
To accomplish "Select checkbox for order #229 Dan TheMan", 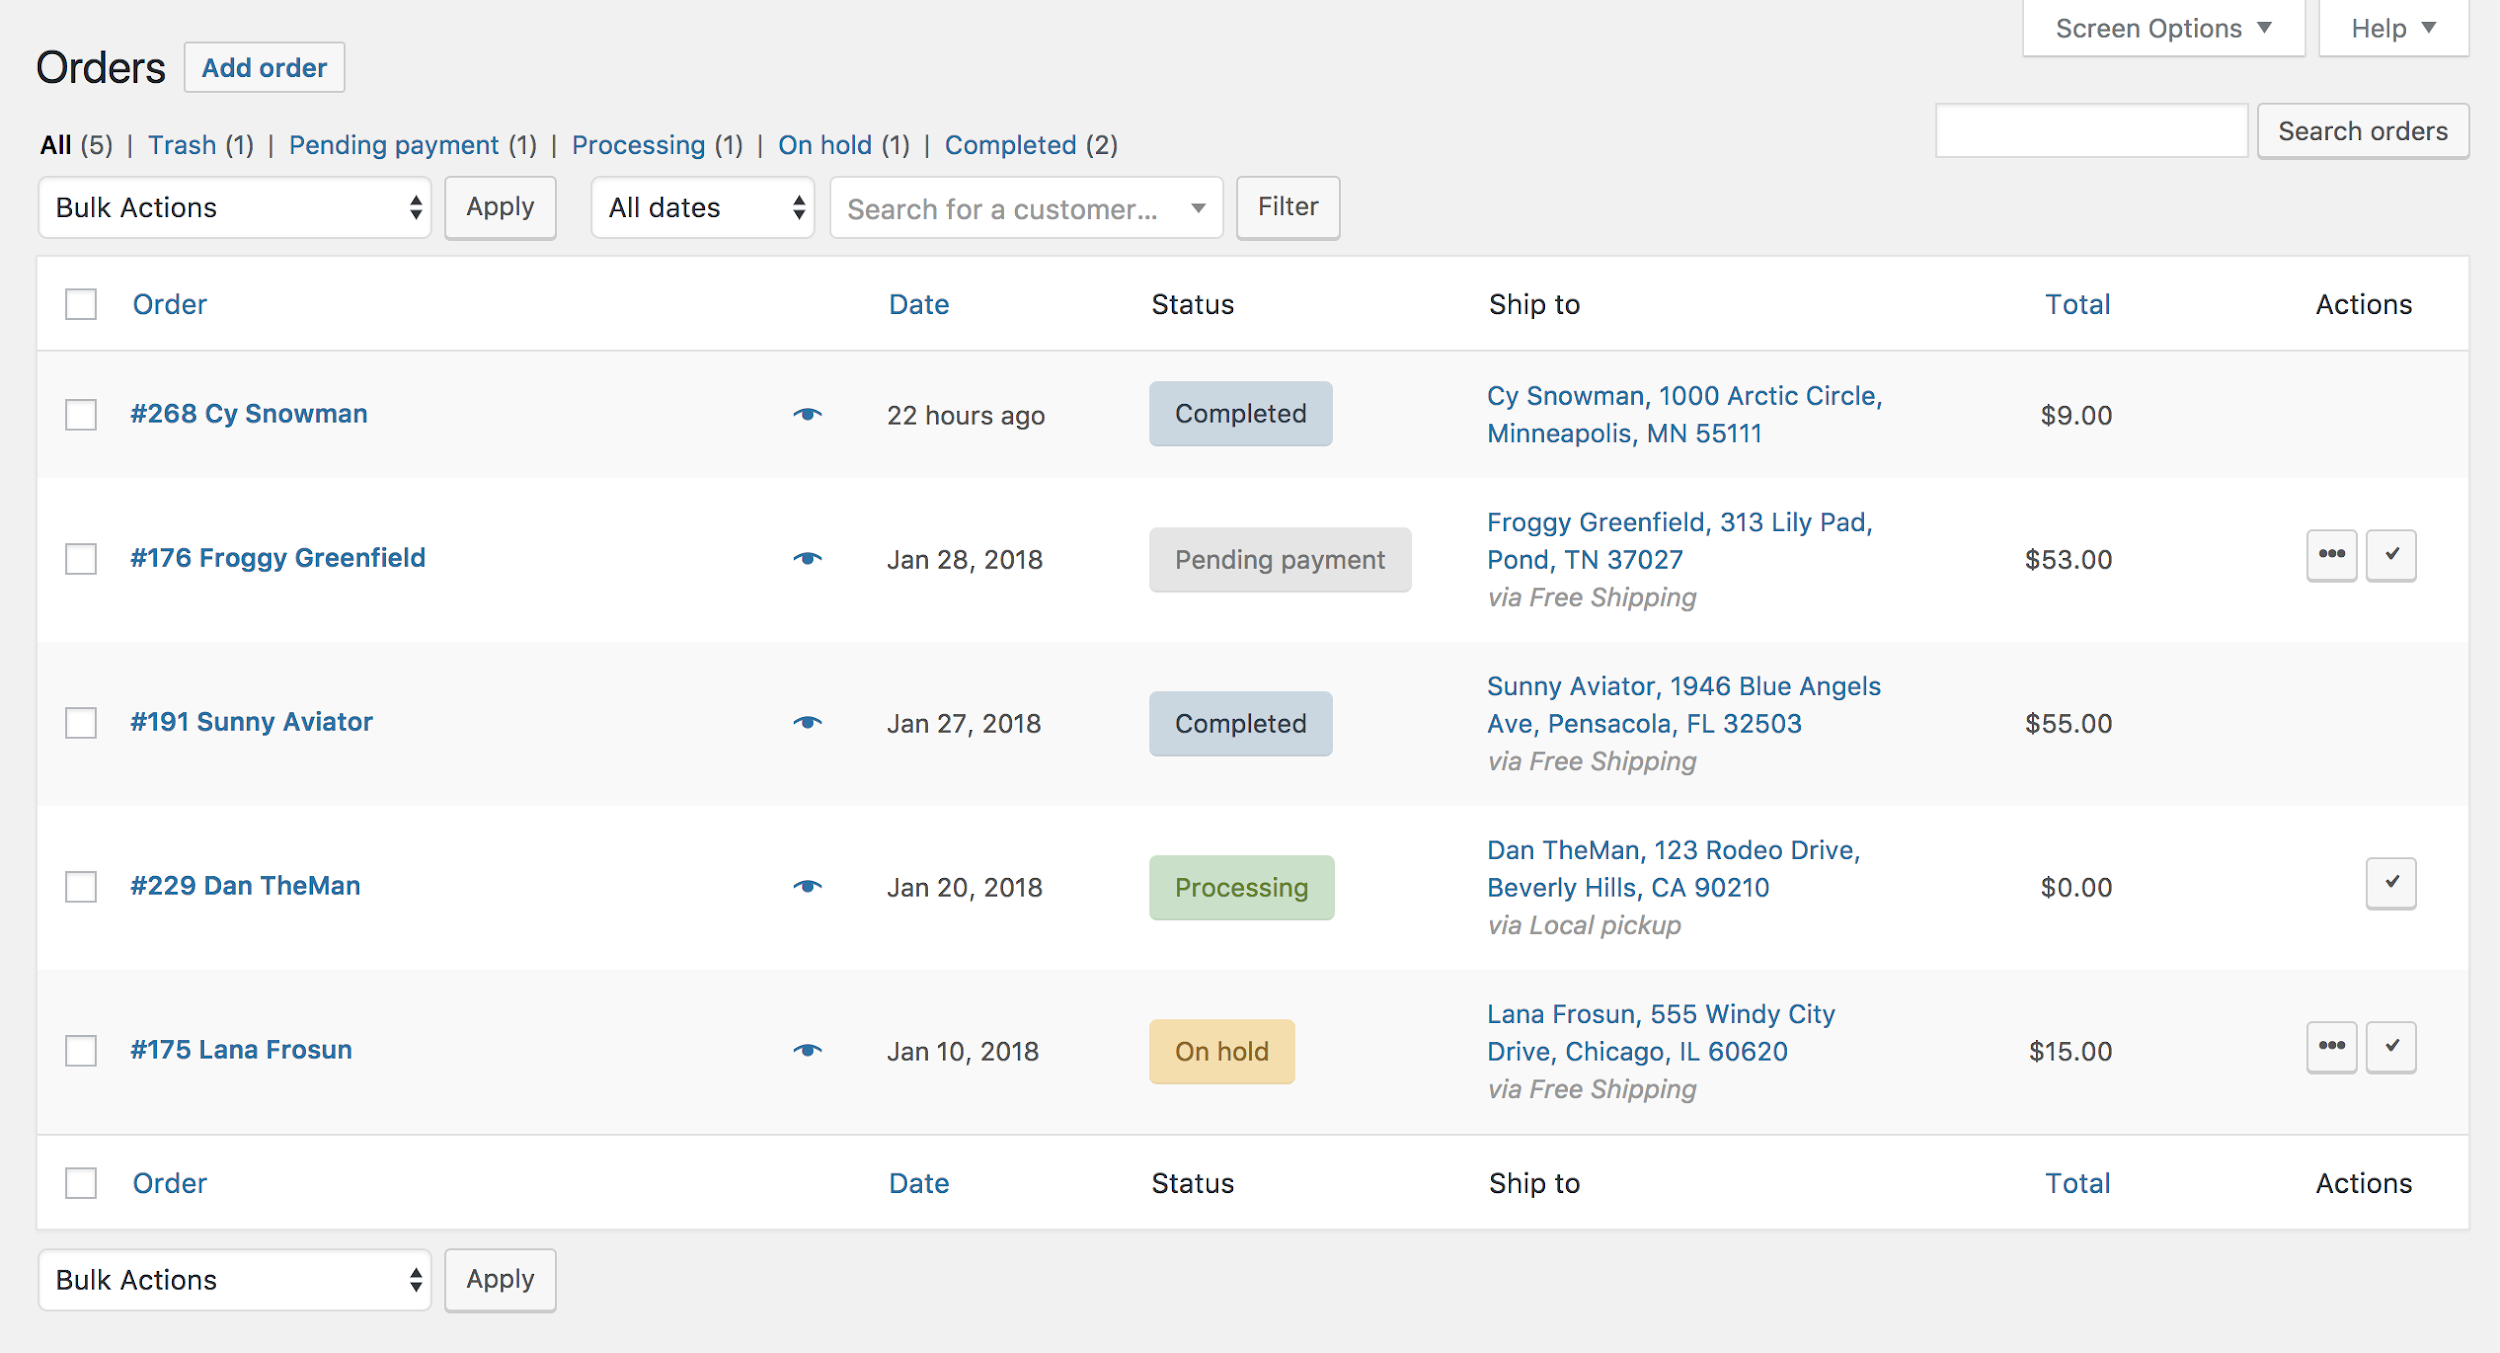I will [x=81, y=886].
